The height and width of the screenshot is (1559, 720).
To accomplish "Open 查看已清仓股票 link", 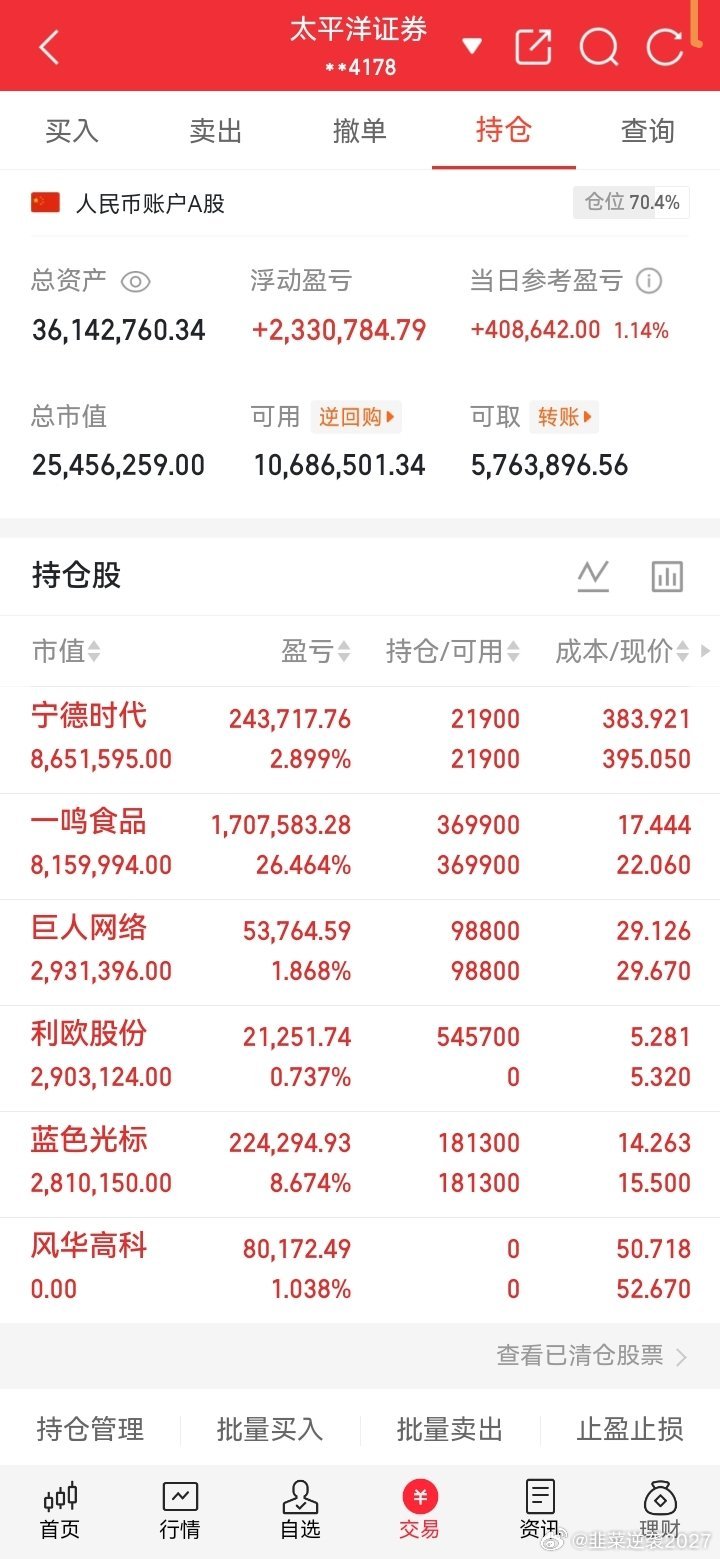I will pyautogui.click(x=592, y=1355).
